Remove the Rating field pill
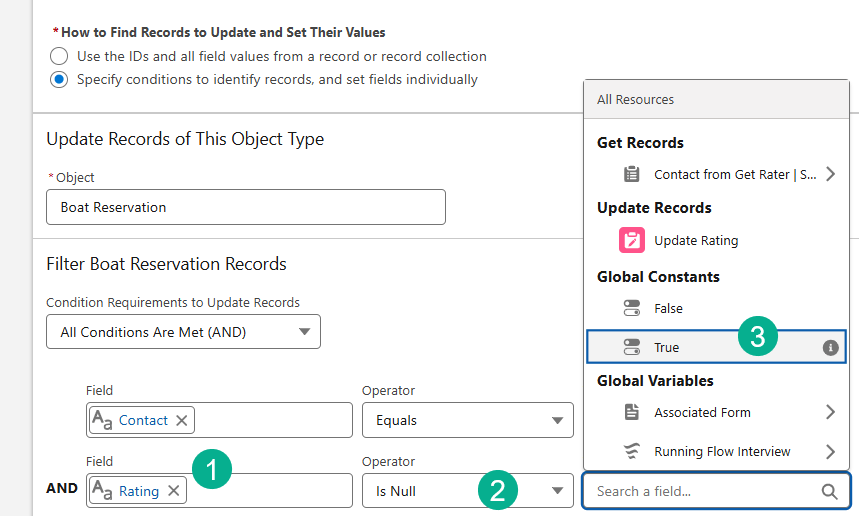 point(173,490)
